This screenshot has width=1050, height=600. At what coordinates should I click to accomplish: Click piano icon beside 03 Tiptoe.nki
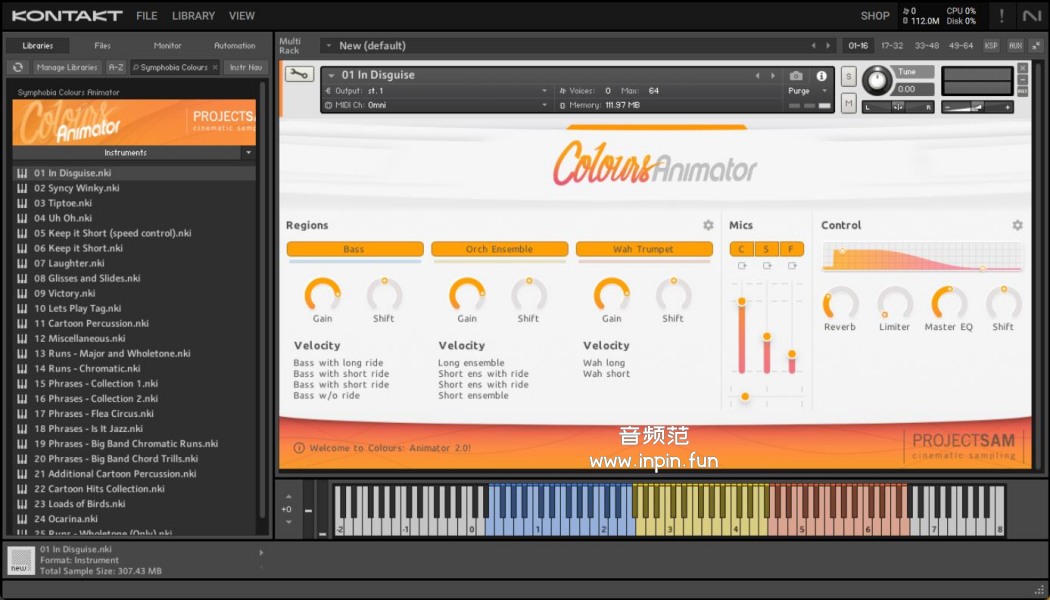pyautogui.click(x=22, y=203)
